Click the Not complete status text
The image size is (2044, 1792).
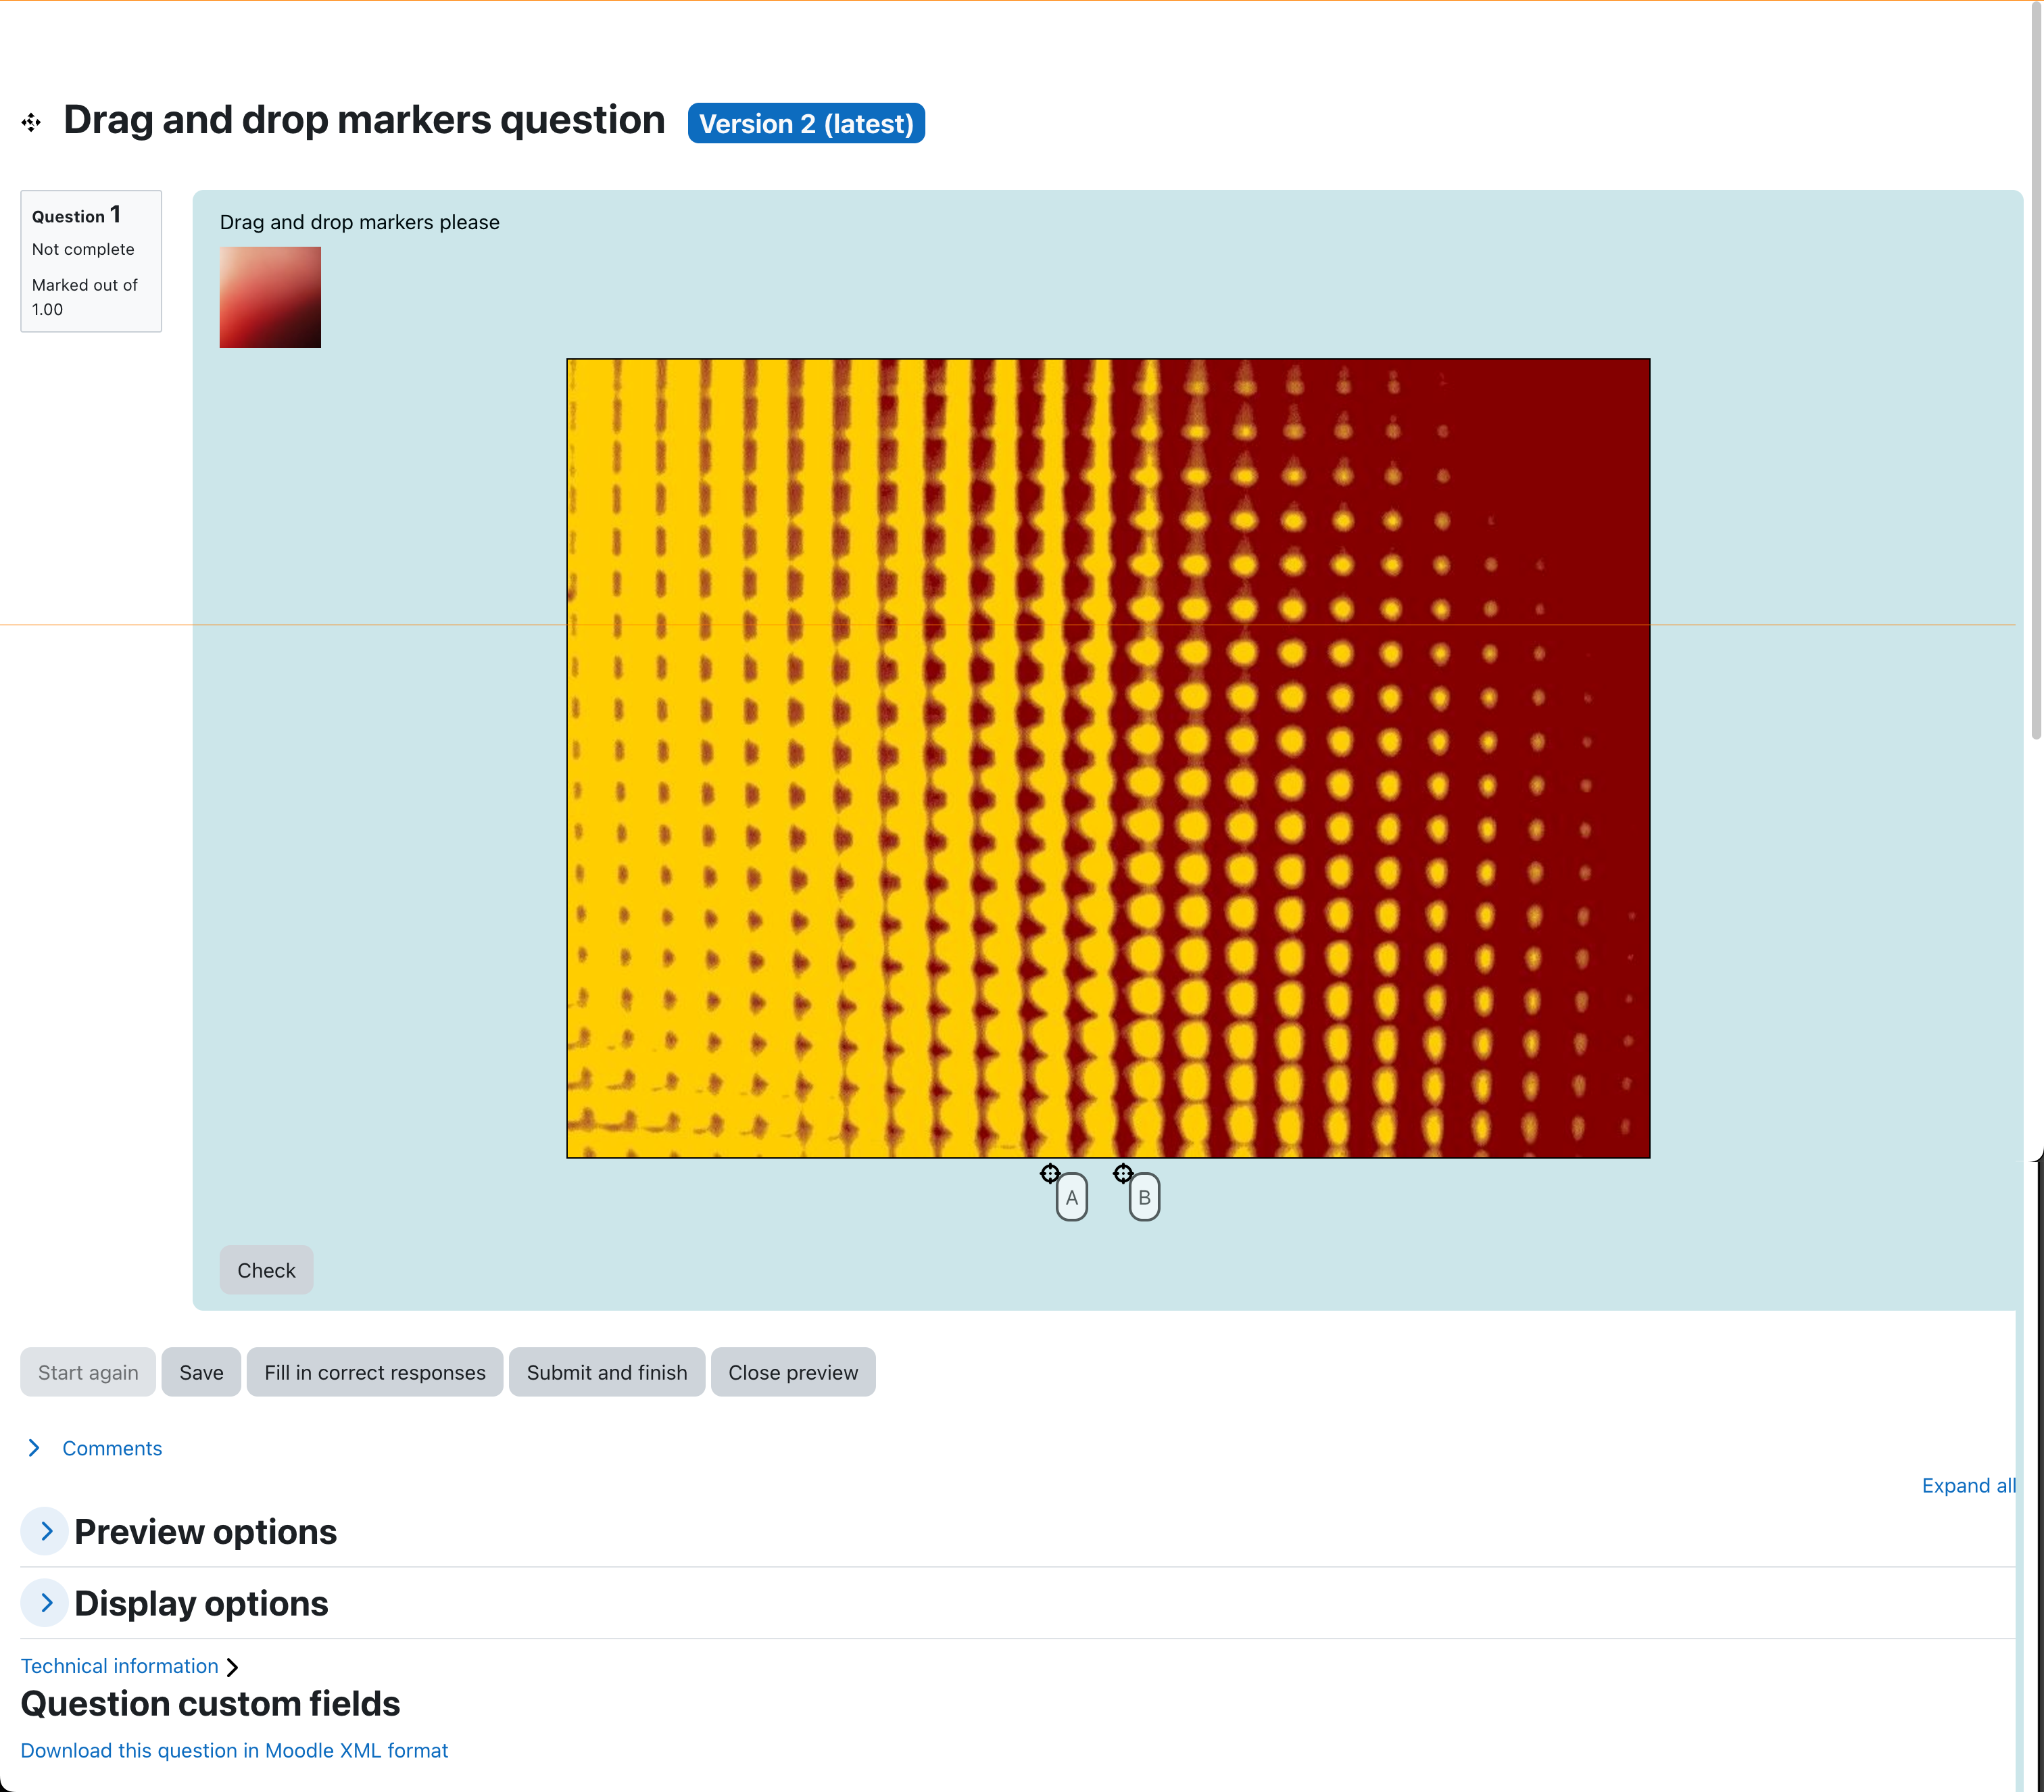(83, 249)
